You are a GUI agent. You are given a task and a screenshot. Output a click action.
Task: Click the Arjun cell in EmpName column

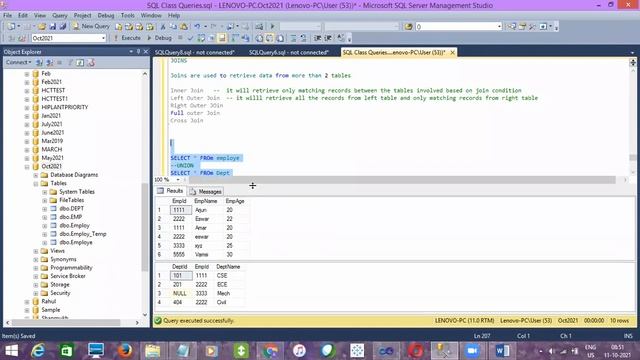coord(207,210)
